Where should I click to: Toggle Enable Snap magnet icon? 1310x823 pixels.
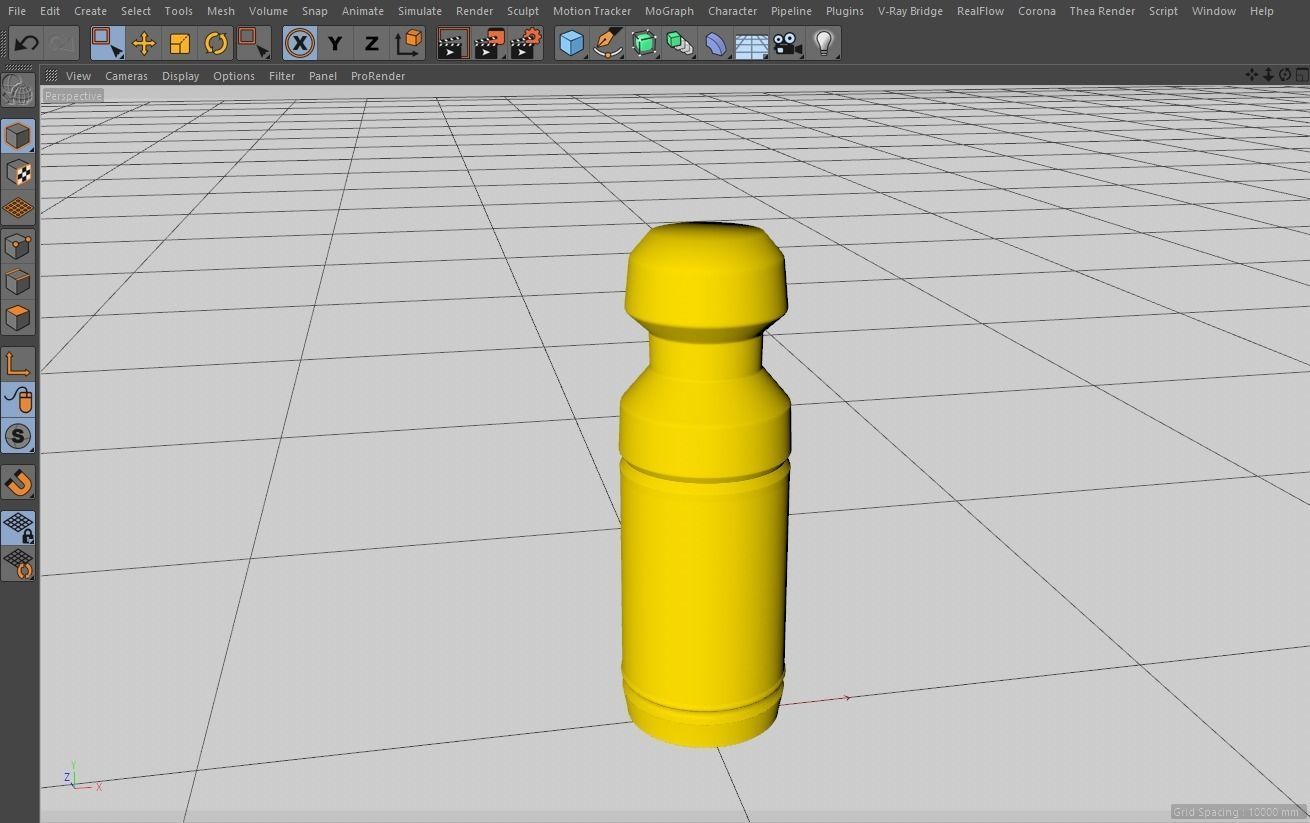(x=18, y=482)
